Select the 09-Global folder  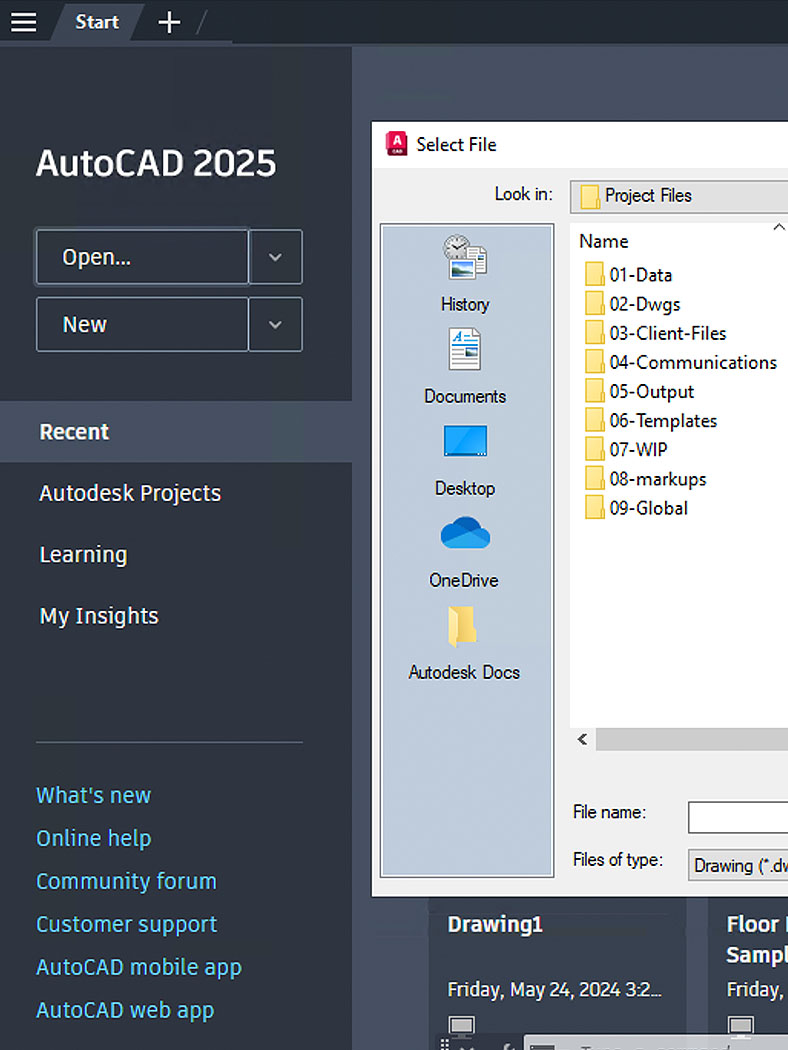(636, 508)
